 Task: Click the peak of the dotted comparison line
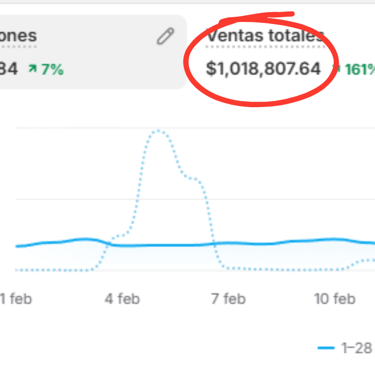tap(158, 130)
